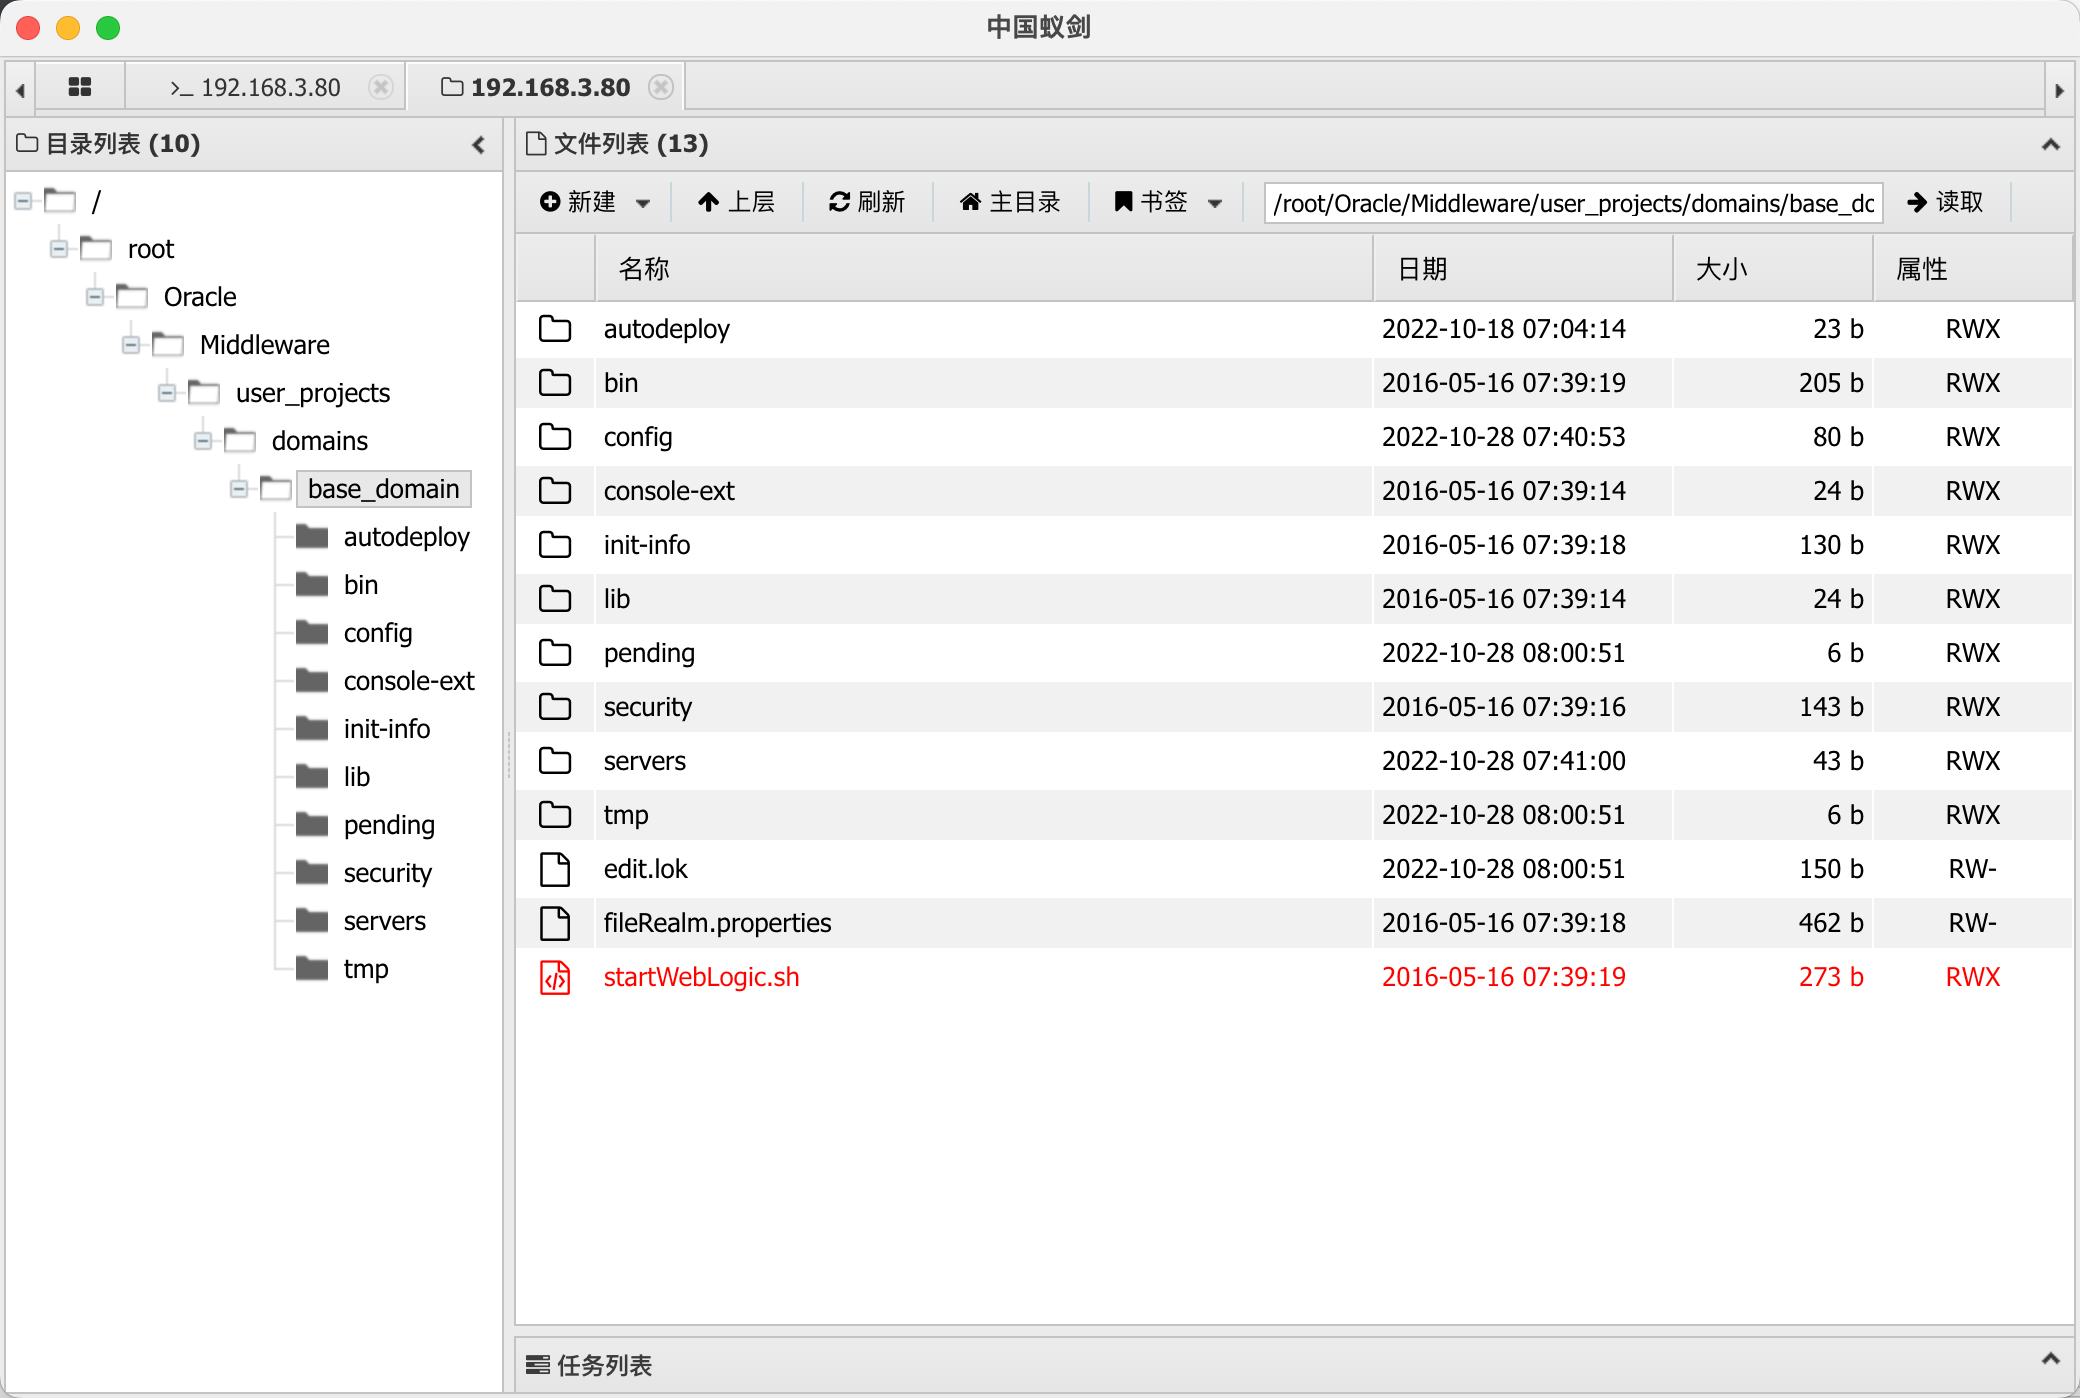
Task: Click the autodeploy folder icon in file list
Action: [x=555, y=329]
